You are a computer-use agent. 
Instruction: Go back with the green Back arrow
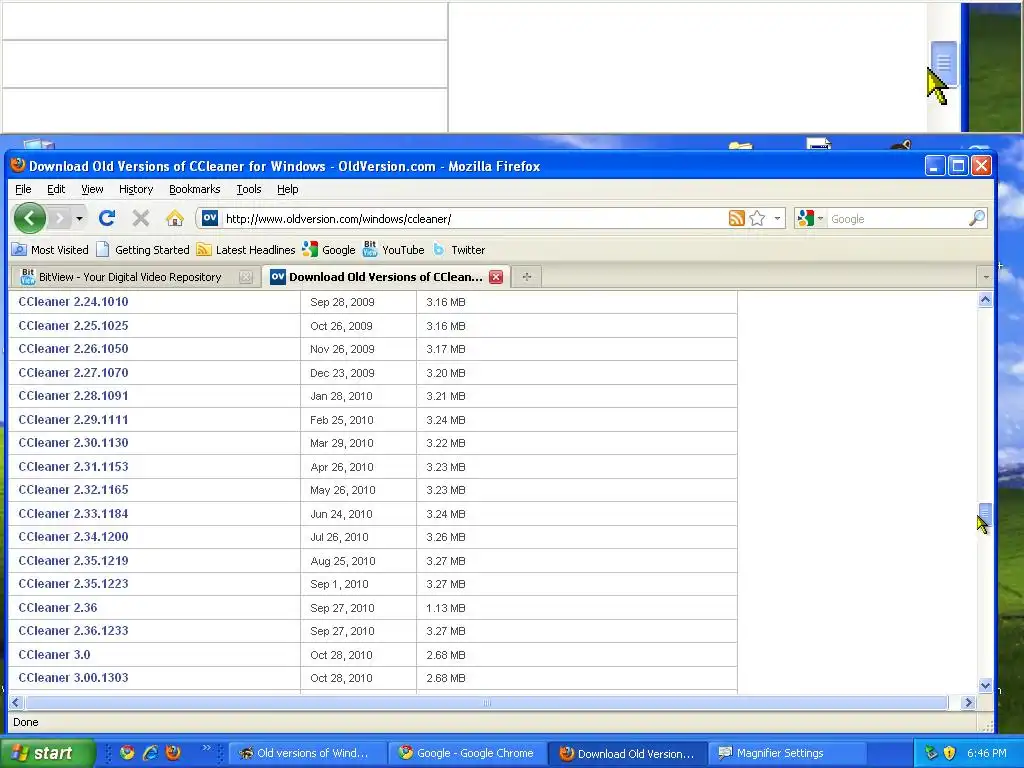tap(29, 218)
